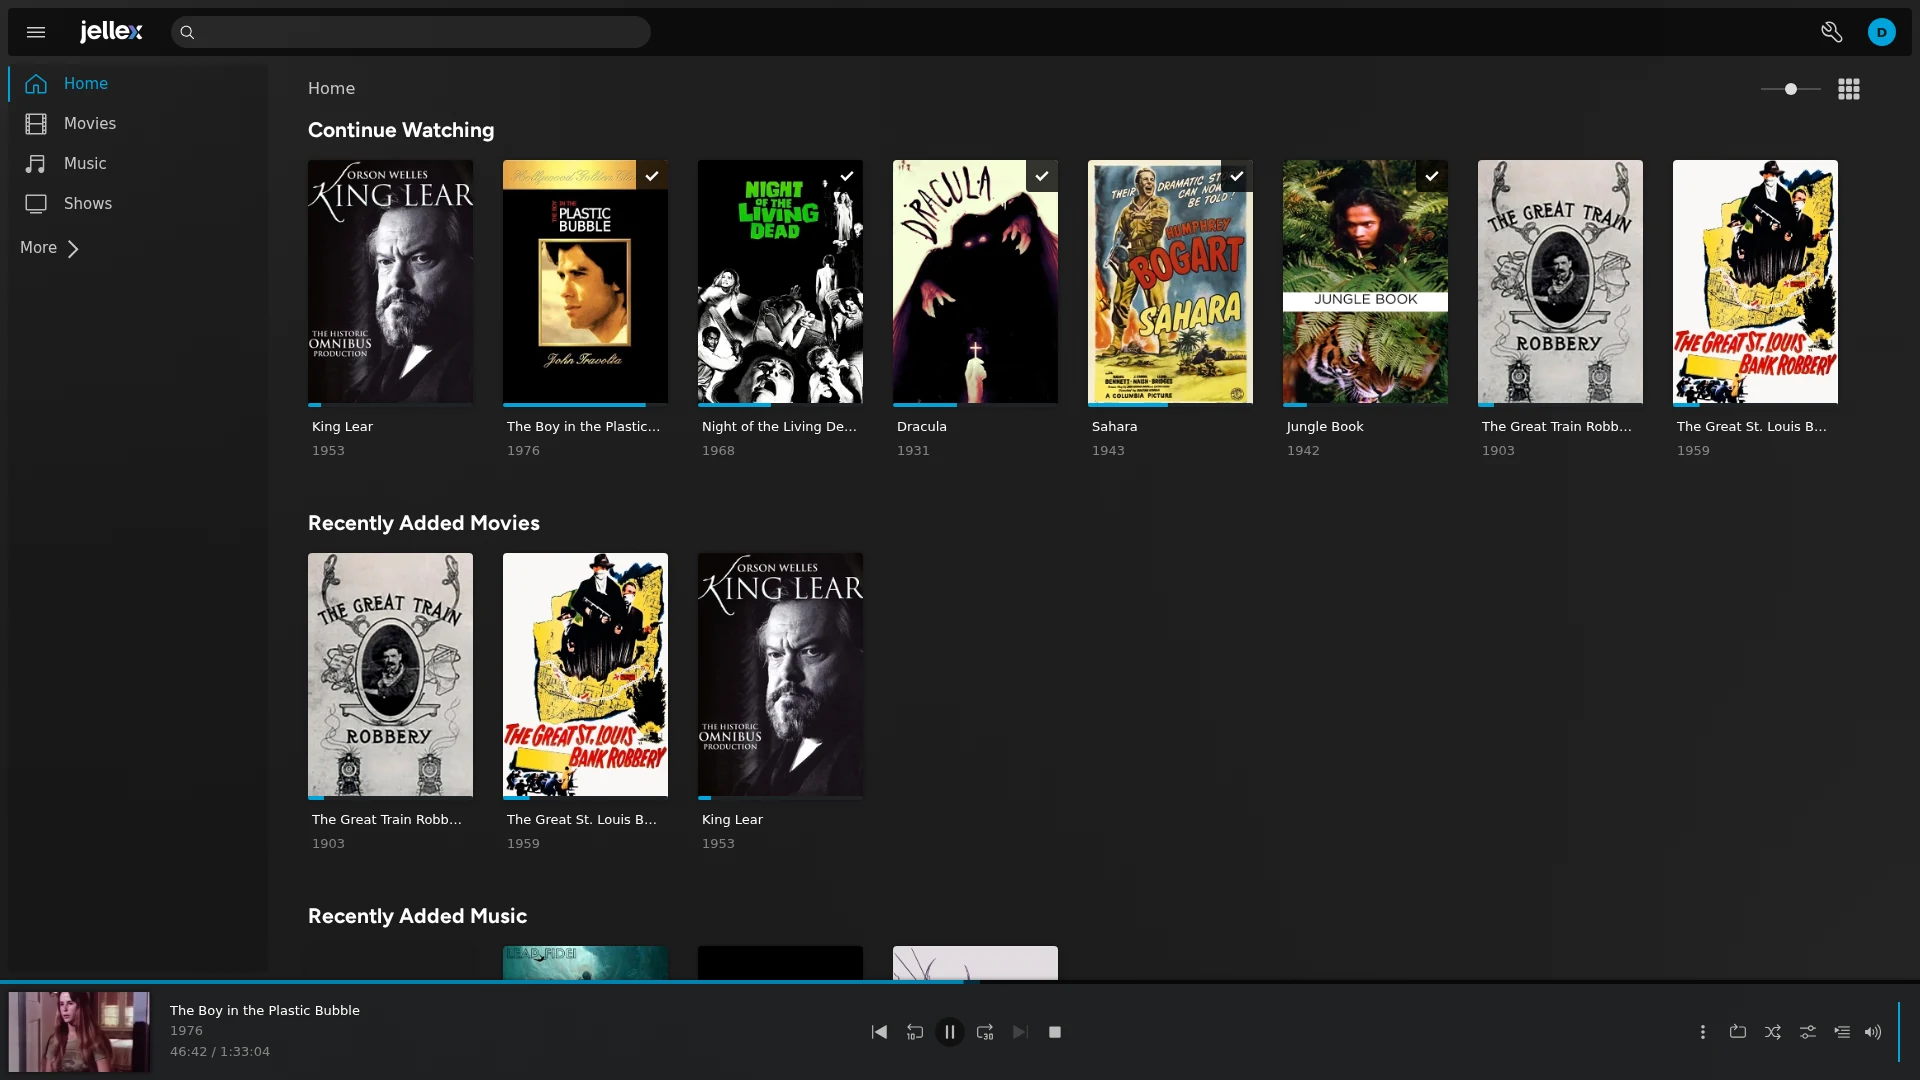The image size is (1920, 1080).
Task: Open the user avatar D menu
Action: (x=1881, y=32)
